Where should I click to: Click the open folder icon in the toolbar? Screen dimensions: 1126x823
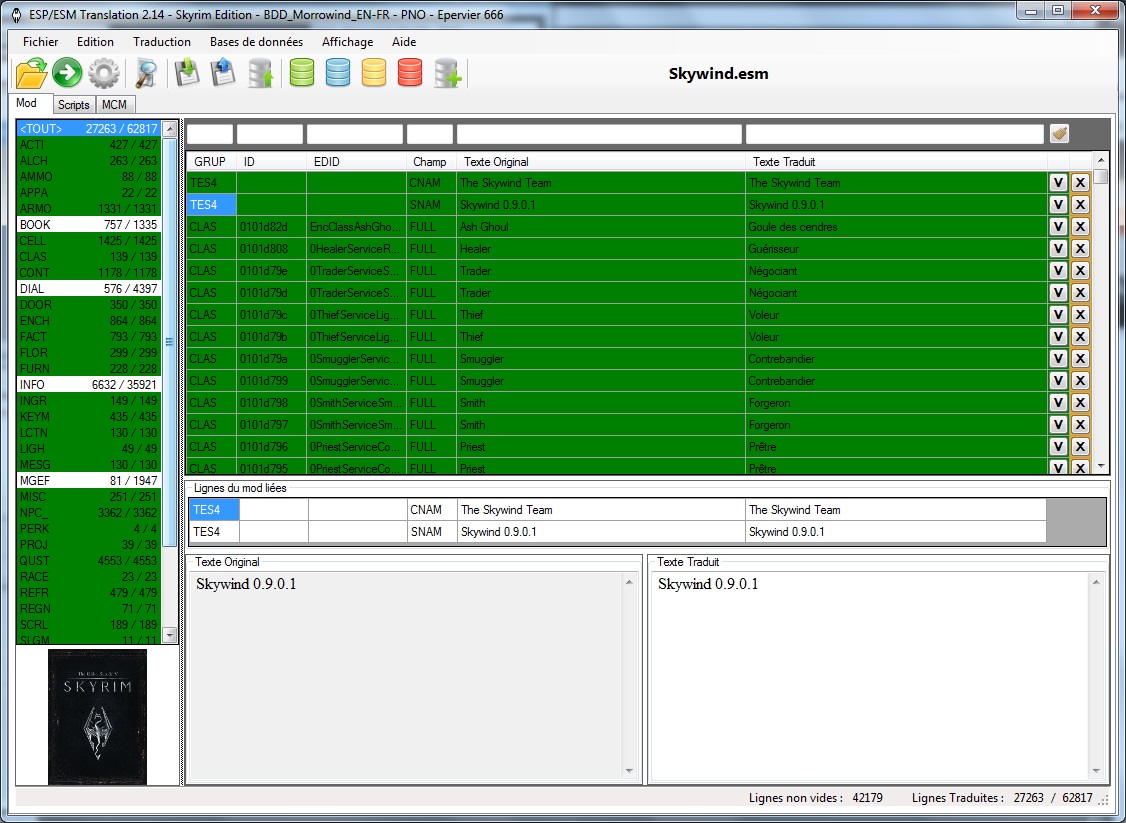coord(31,73)
